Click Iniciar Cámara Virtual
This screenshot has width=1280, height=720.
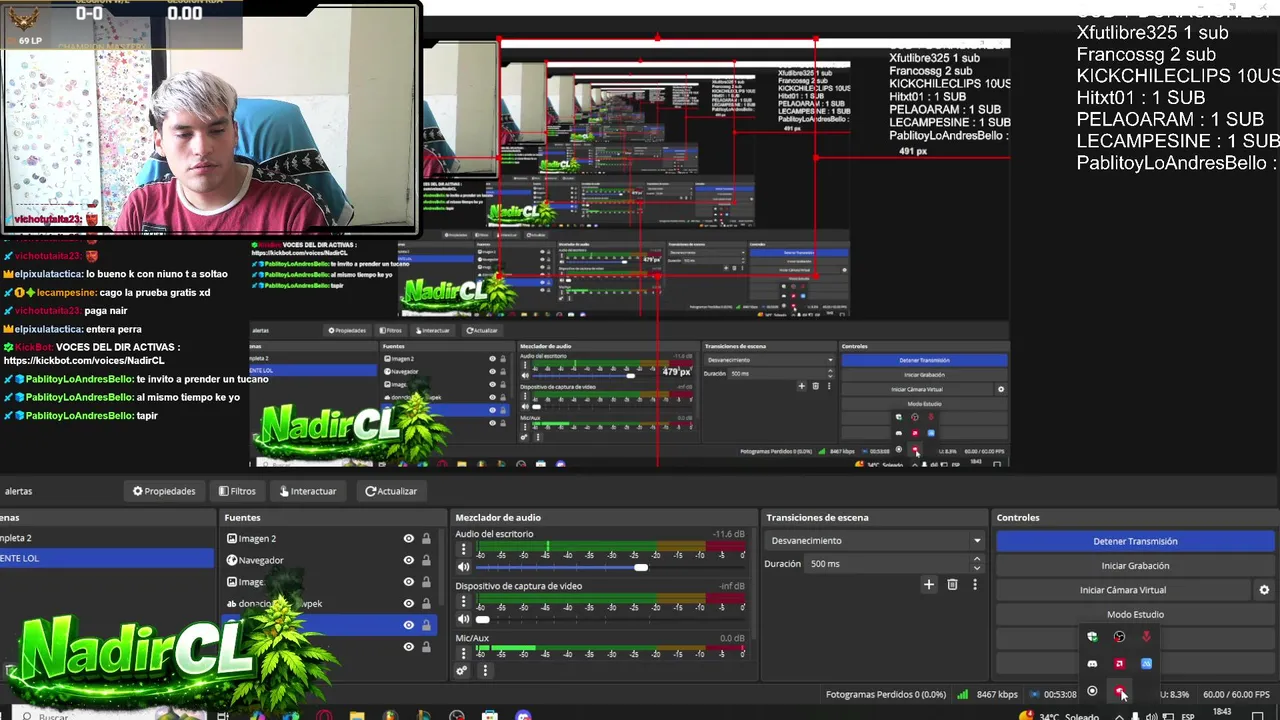point(1123,590)
